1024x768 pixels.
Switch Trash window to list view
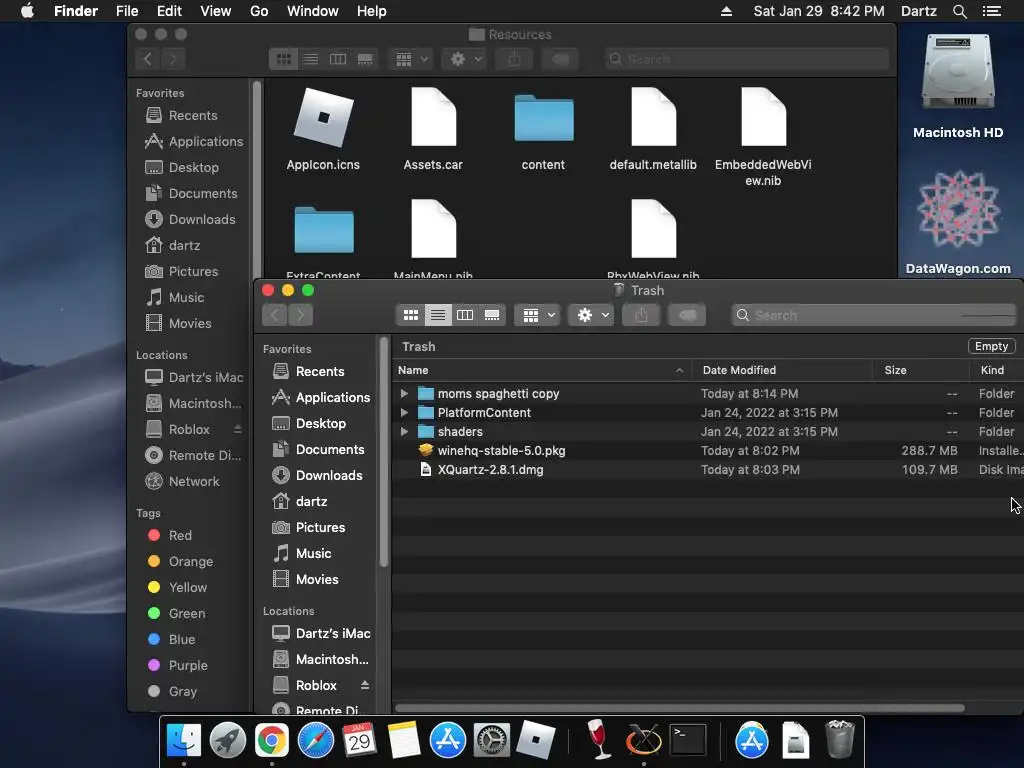(x=438, y=315)
